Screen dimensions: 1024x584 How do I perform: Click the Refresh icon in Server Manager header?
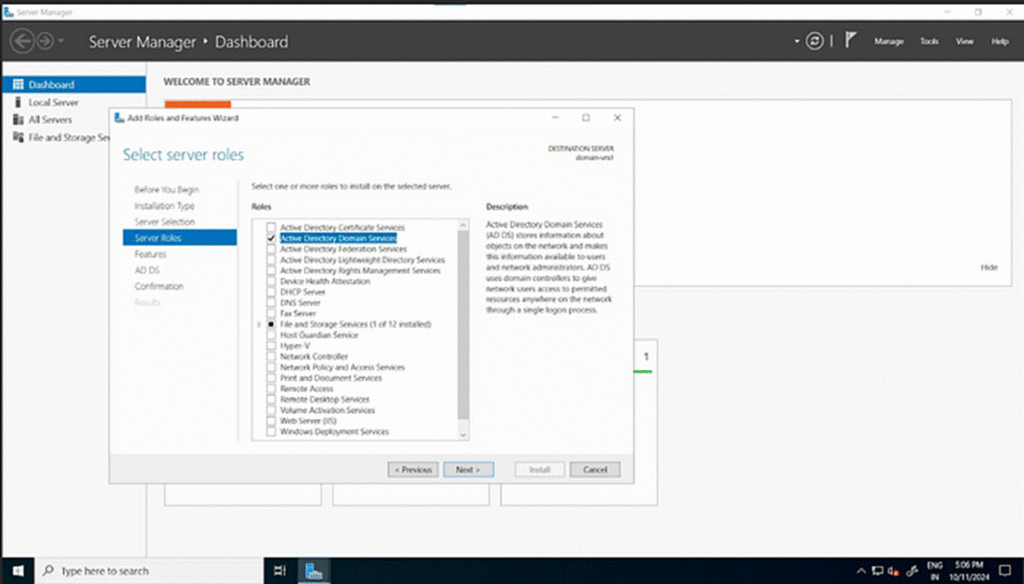click(x=815, y=41)
